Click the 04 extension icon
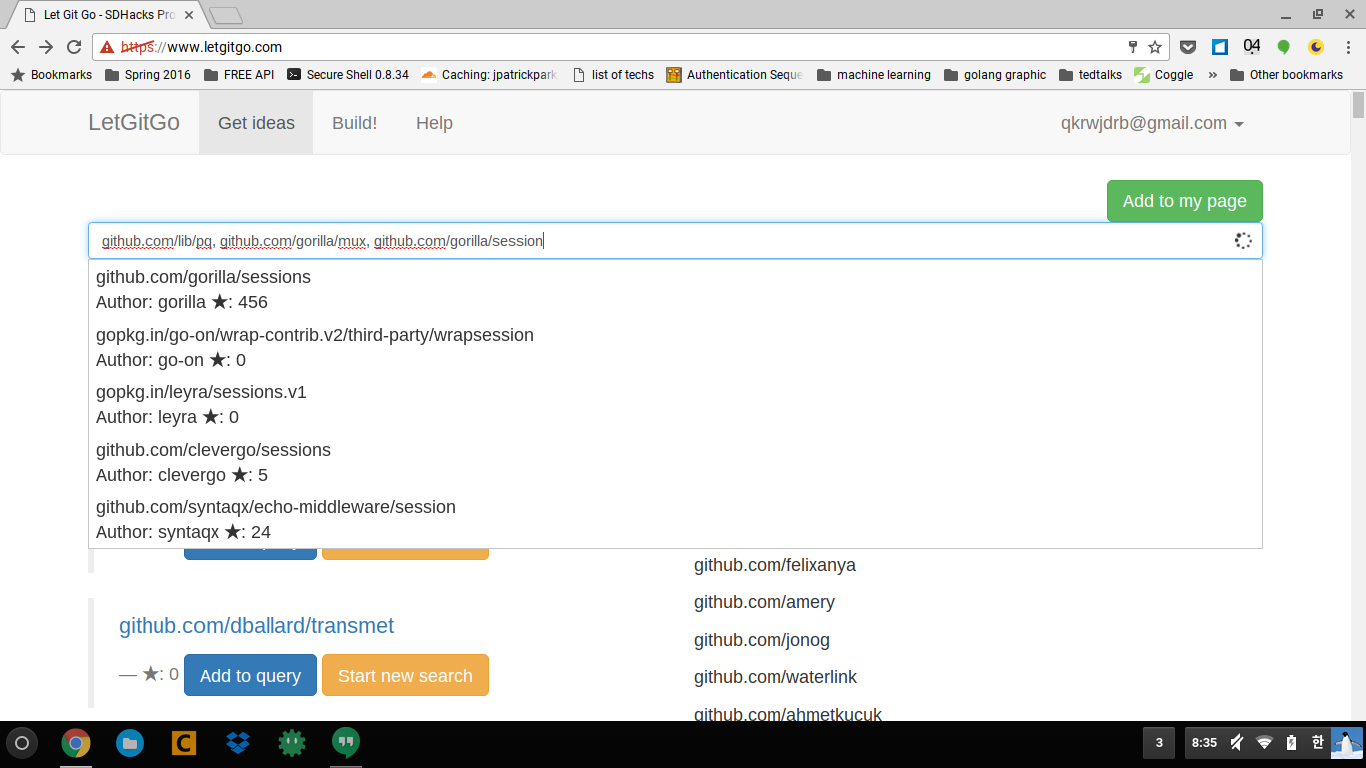Image resolution: width=1366 pixels, height=768 pixels. (x=1252, y=47)
